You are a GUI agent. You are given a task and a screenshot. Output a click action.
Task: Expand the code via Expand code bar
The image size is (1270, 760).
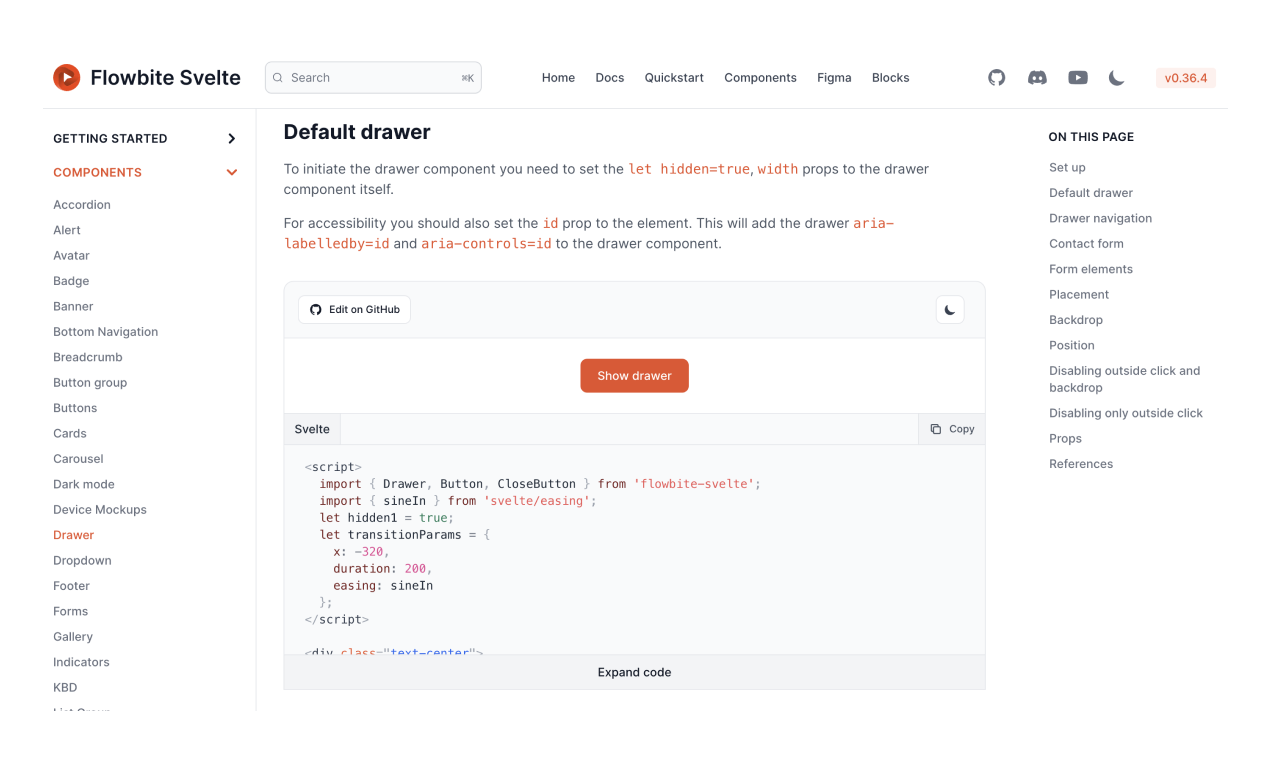[634, 672]
